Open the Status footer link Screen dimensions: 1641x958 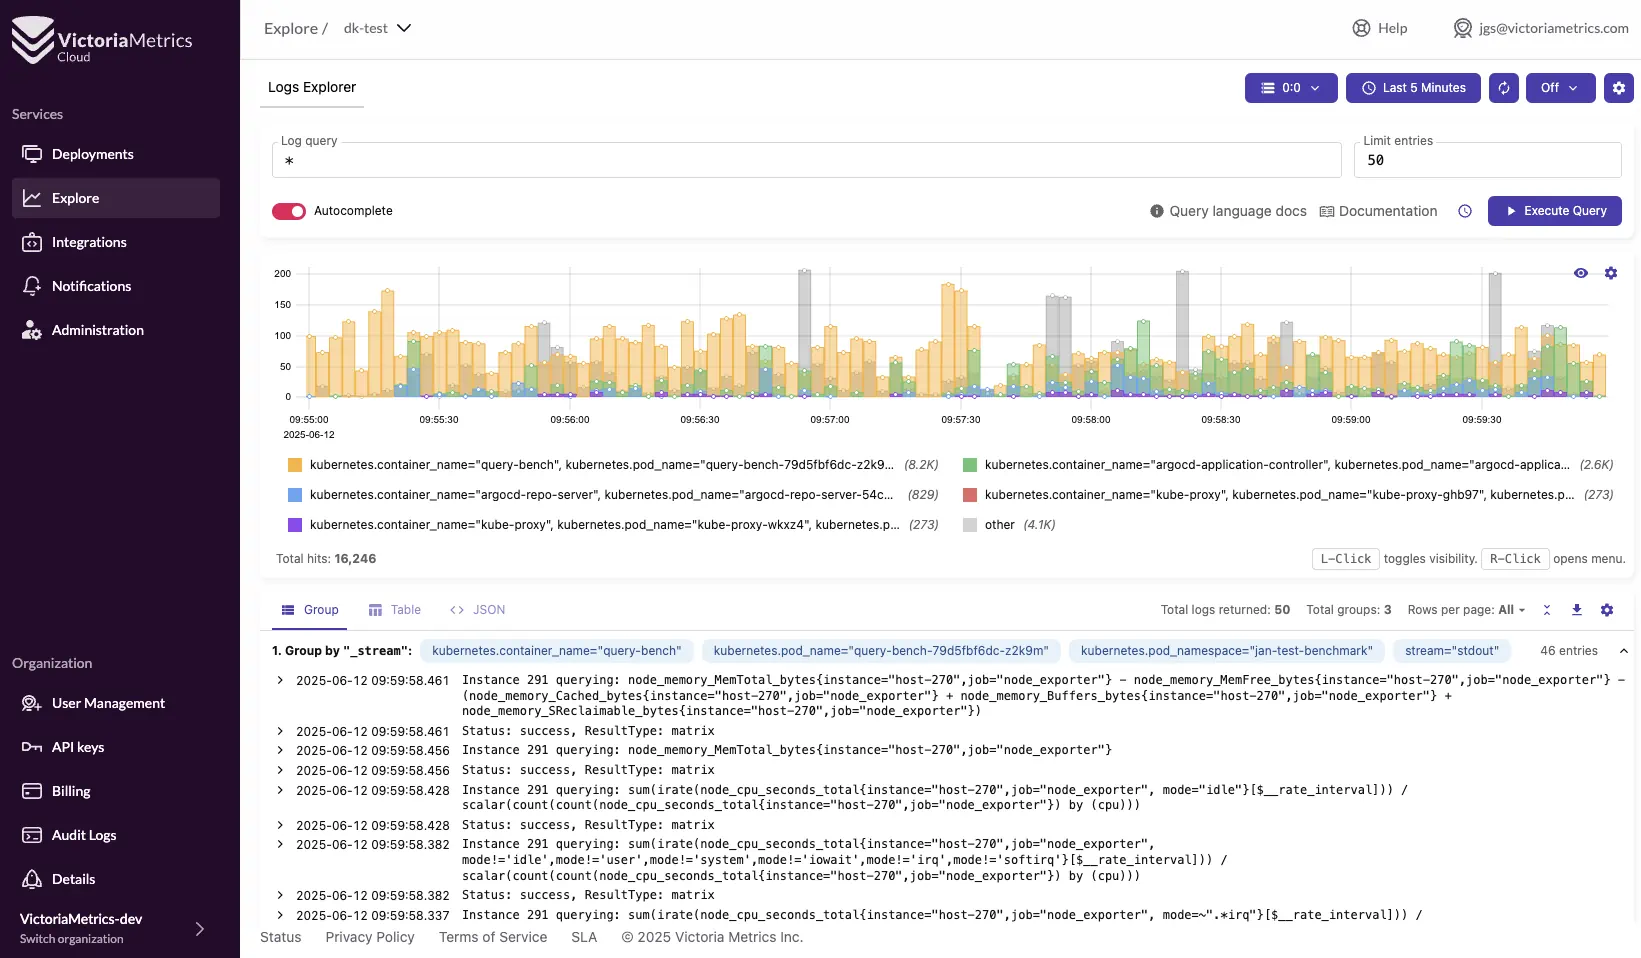(280, 937)
